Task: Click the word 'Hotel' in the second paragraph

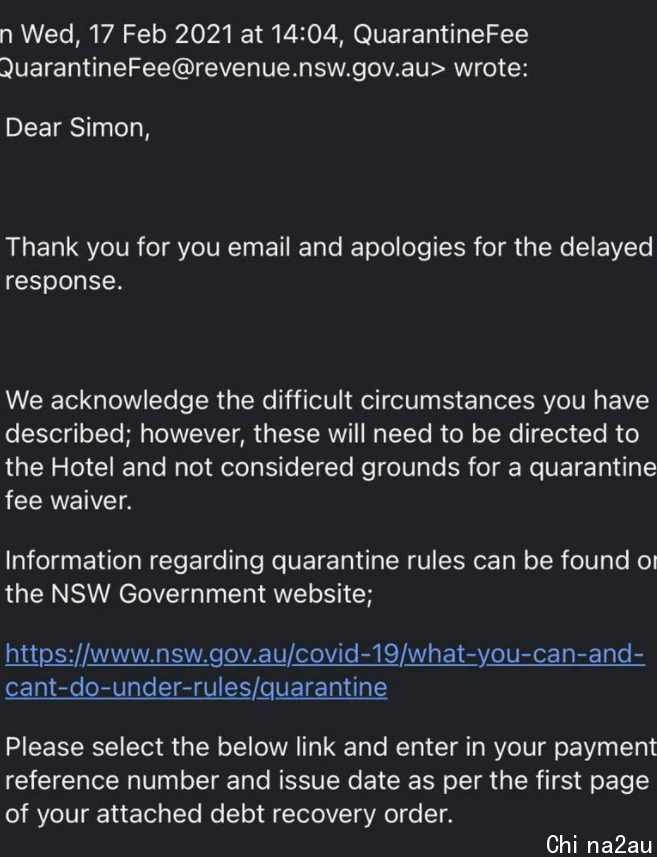Action: pos(83,467)
